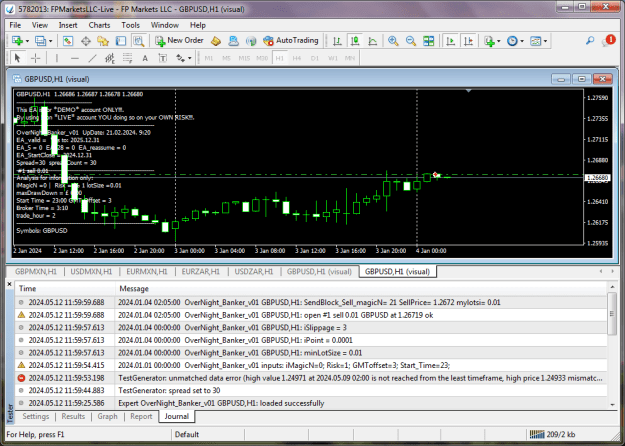Switch to the USDZAR,H1 chart tab
The image size is (625, 446).
tap(254, 272)
